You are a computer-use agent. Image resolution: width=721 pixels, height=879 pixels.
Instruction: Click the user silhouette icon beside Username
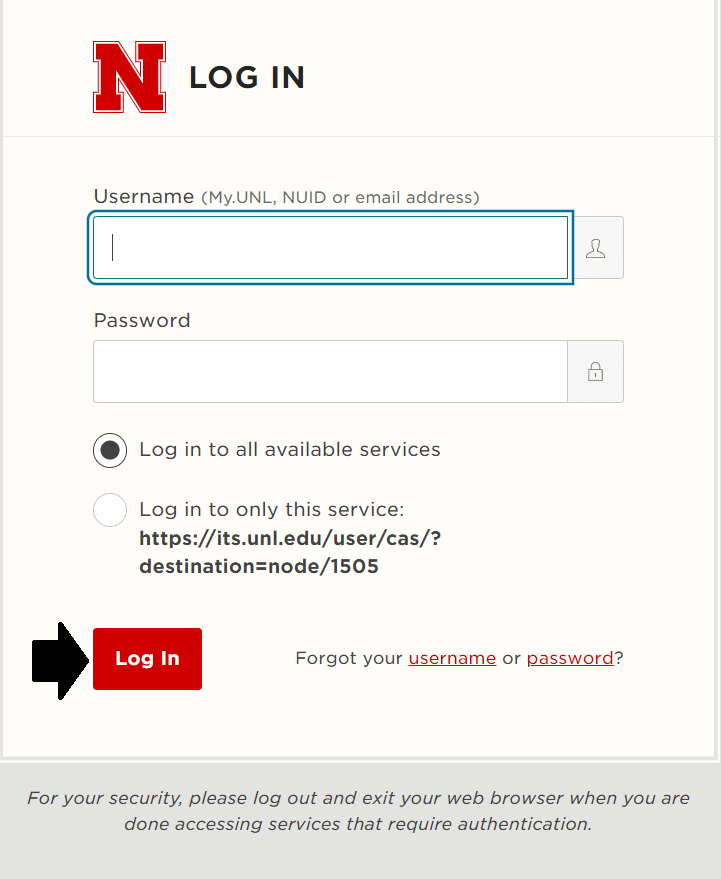coord(595,248)
